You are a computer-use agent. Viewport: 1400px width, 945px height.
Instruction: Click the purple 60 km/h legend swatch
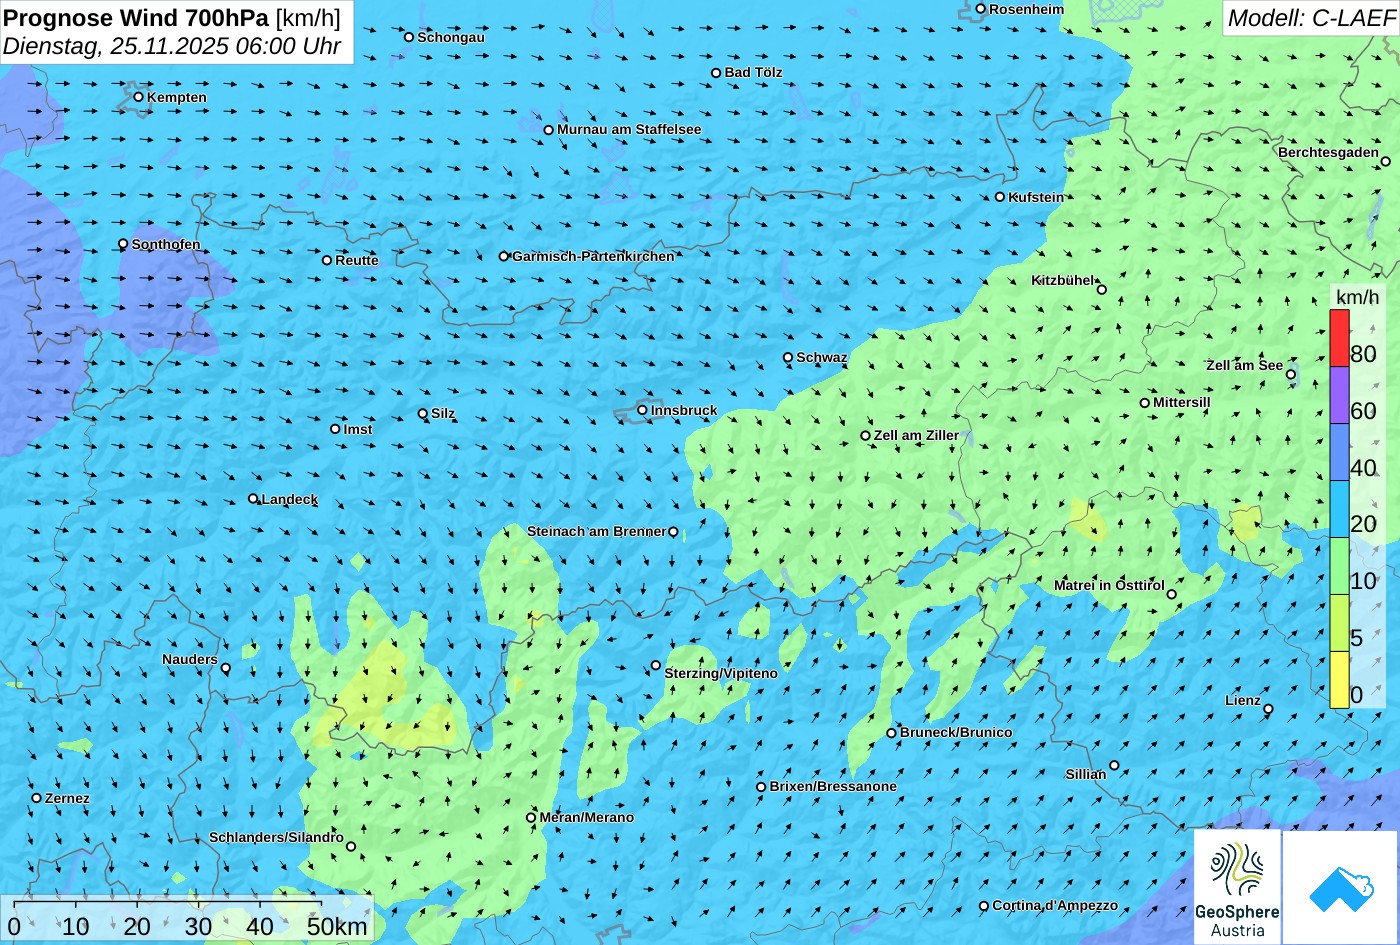click(x=1339, y=395)
